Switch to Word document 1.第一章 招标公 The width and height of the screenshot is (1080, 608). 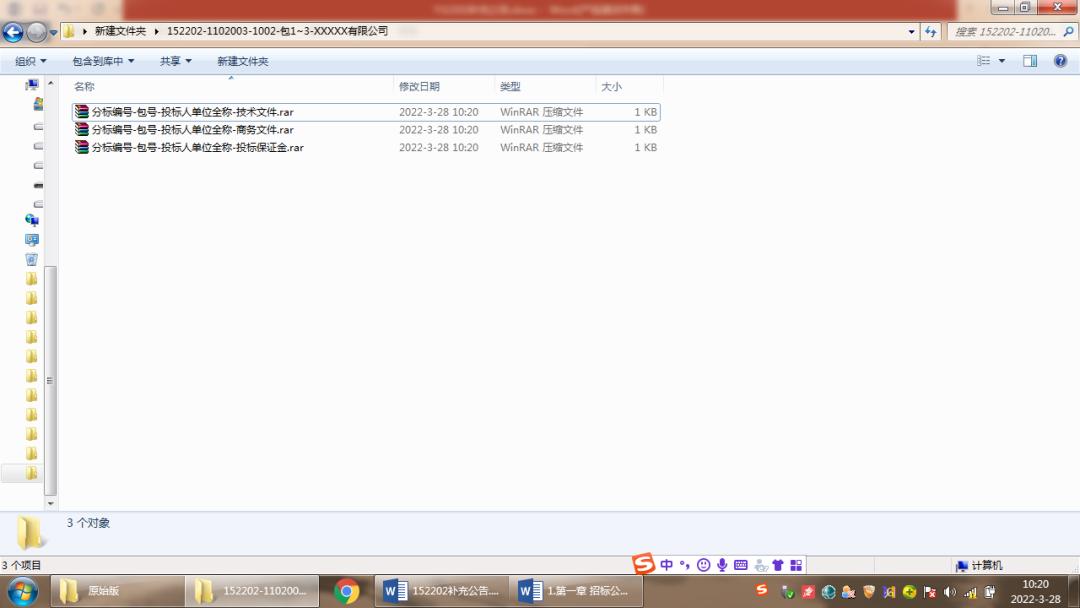tap(577, 591)
